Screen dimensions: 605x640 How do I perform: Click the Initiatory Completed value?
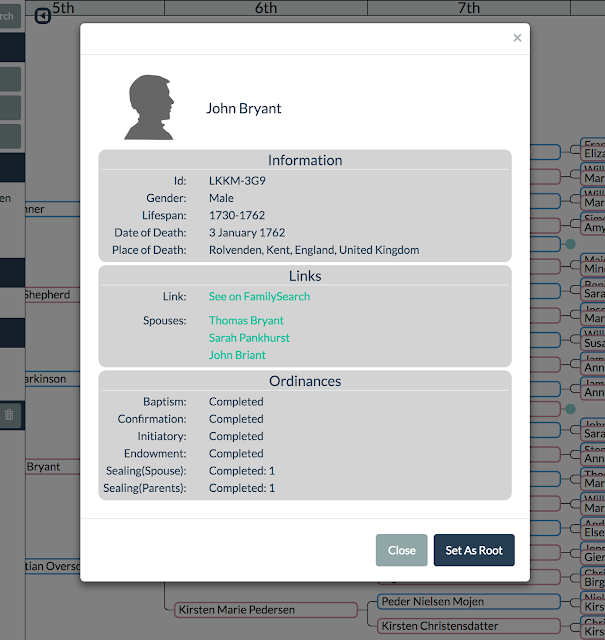[236, 436]
